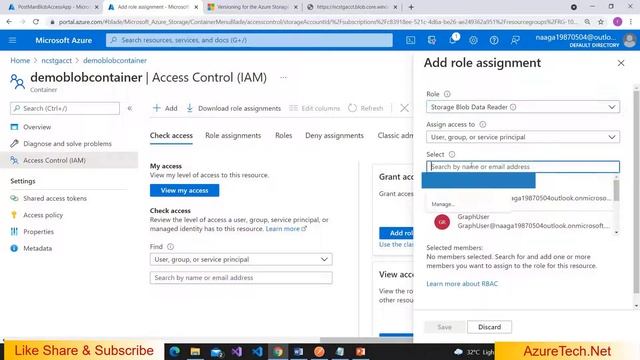
Task: Click the Select info icon
Action: click(452, 154)
